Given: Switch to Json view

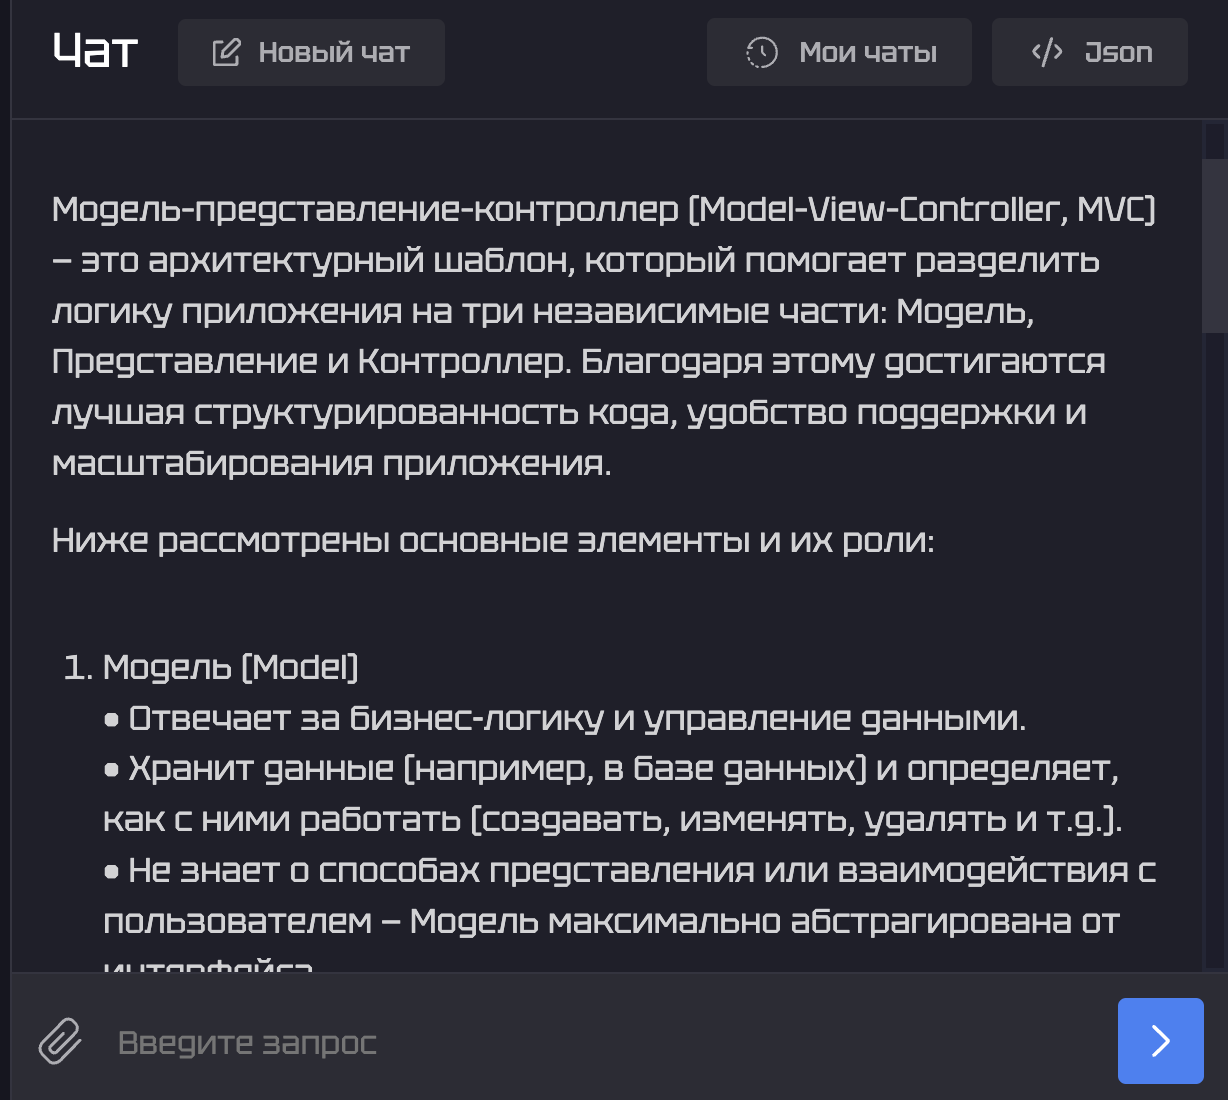Looking at the screenshot, I should click(x=1089, y=52).
